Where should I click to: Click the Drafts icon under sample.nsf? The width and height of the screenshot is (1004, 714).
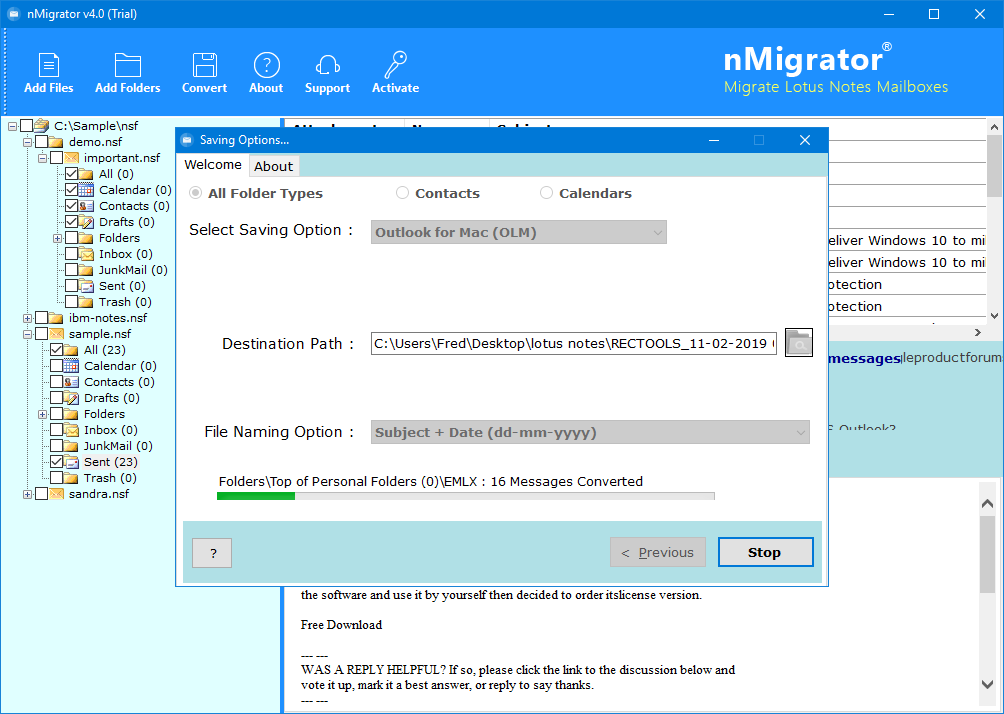[72, 398]
